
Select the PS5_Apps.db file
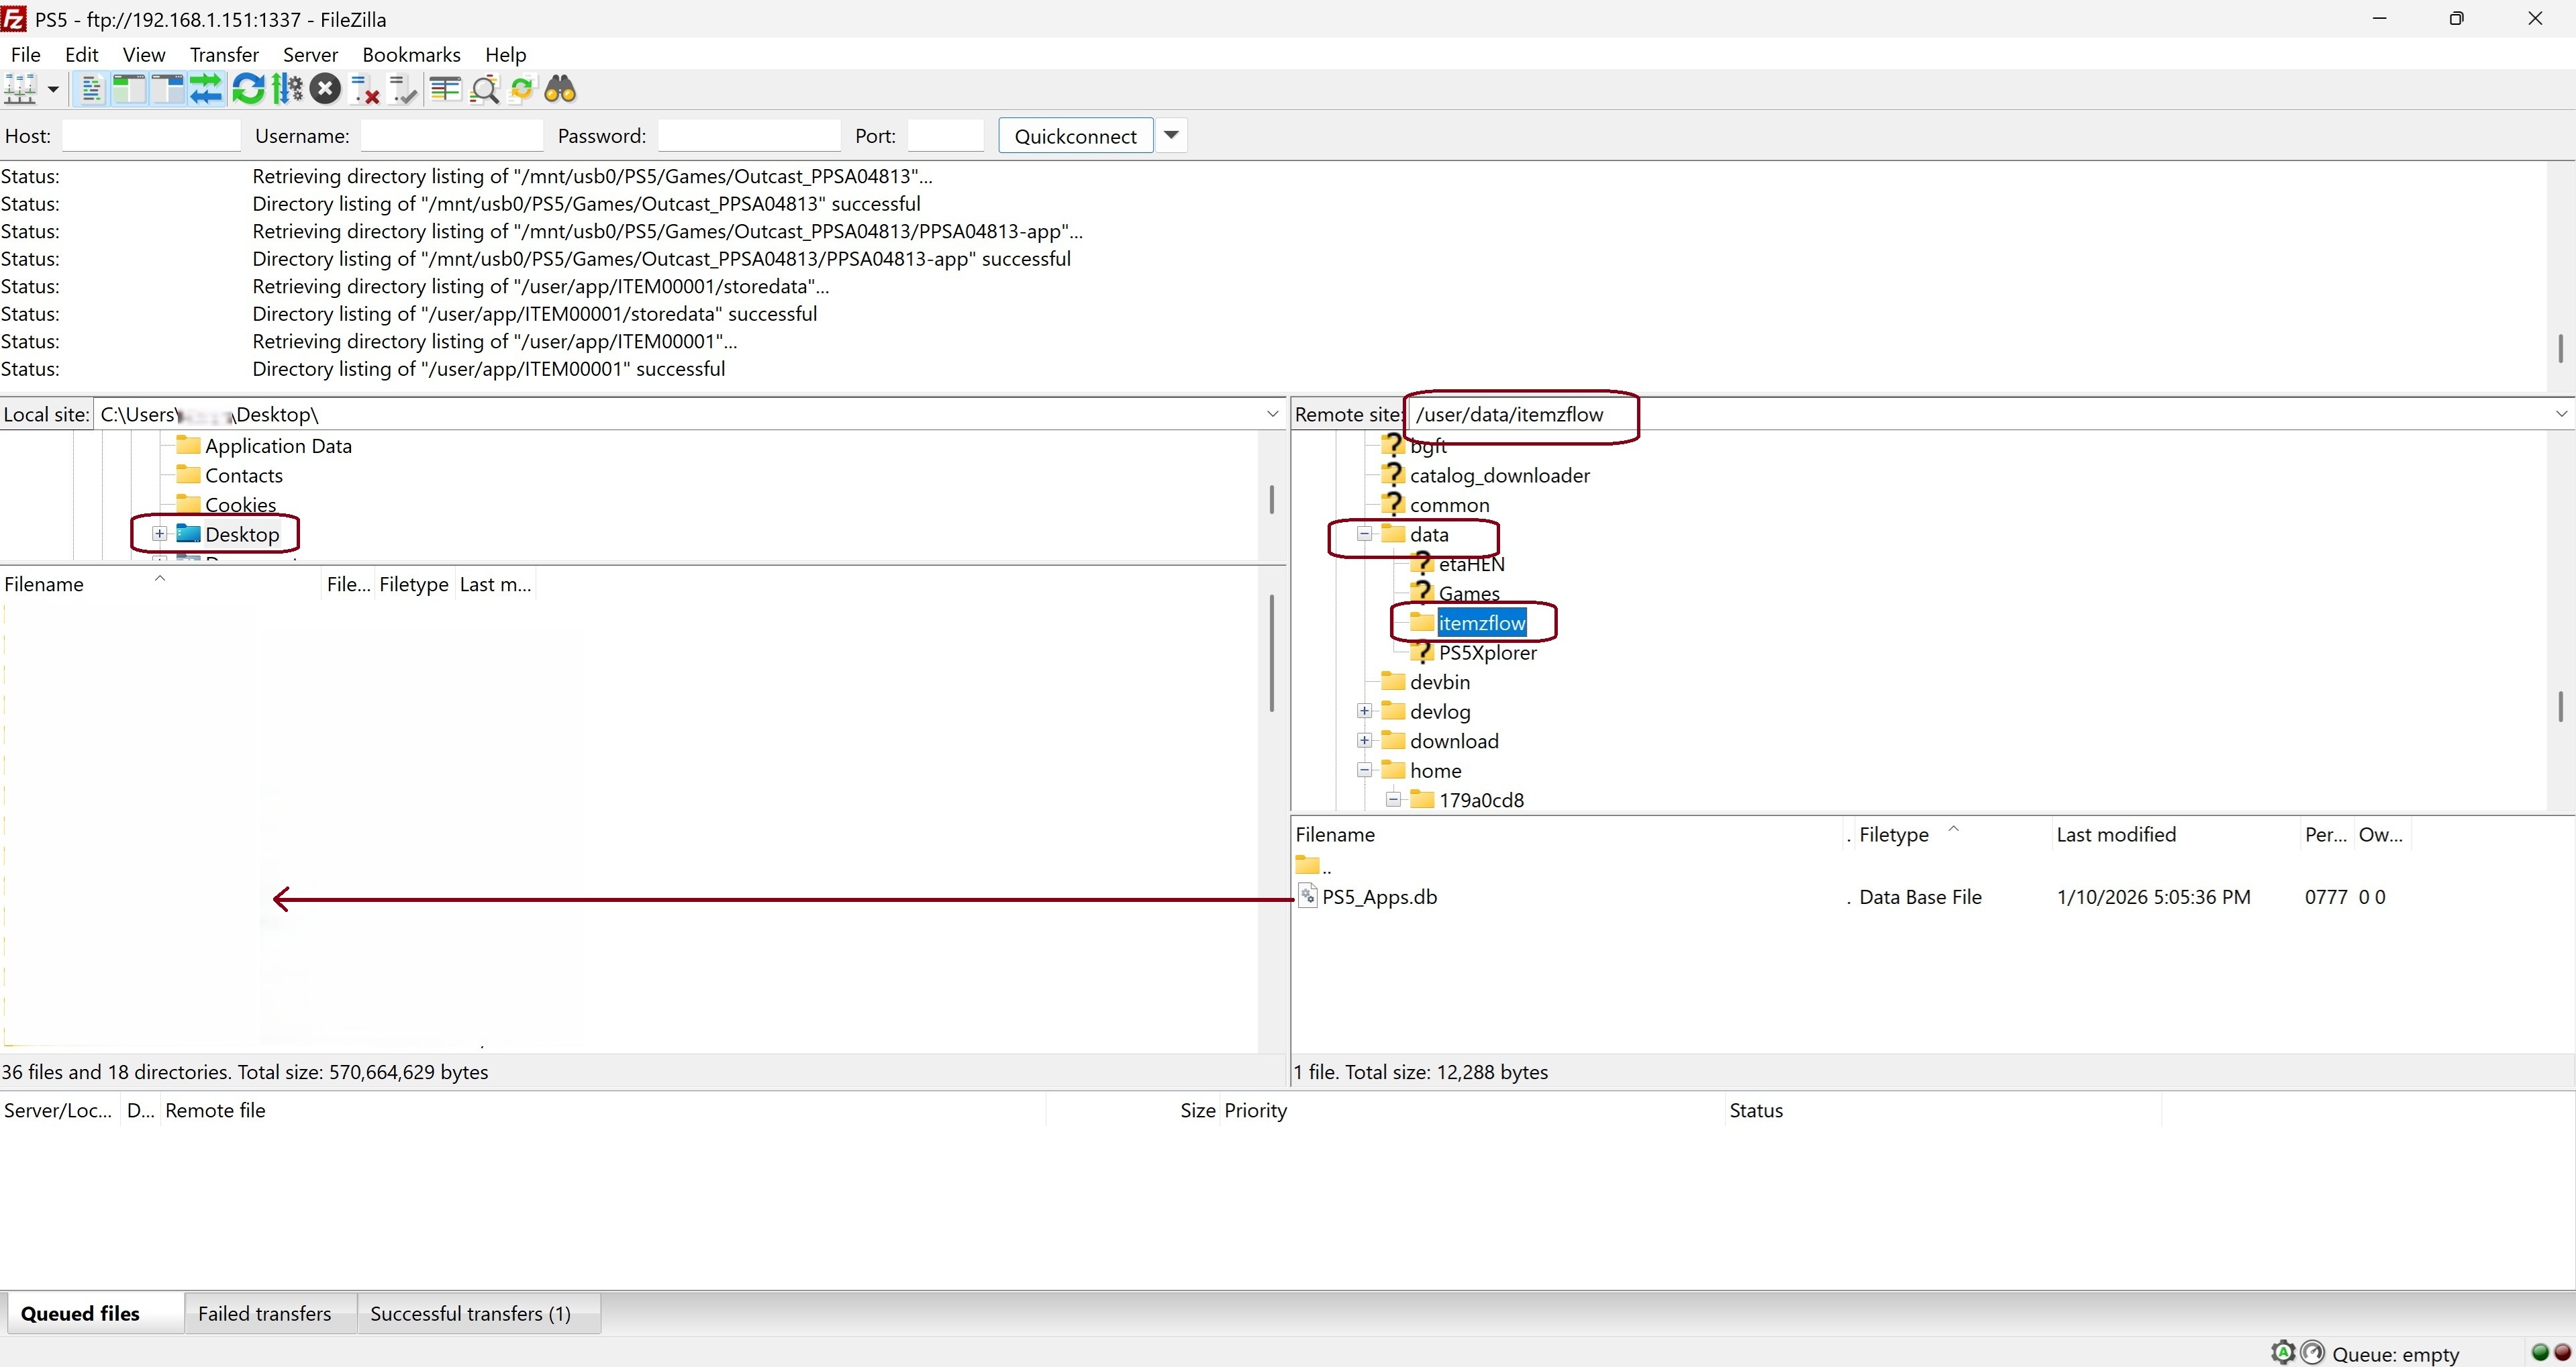pyautogui.click(x=1379, y=897)
